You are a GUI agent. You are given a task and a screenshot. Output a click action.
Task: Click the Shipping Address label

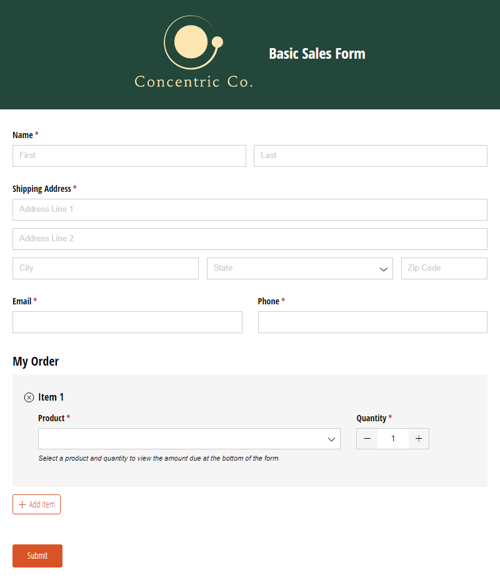click(42, 189)
